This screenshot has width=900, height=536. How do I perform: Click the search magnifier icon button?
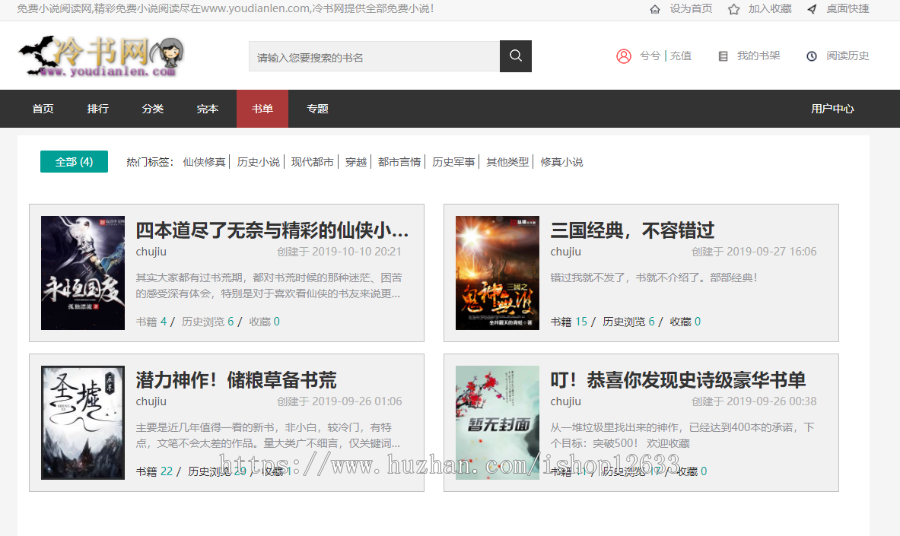pos(515,56)
